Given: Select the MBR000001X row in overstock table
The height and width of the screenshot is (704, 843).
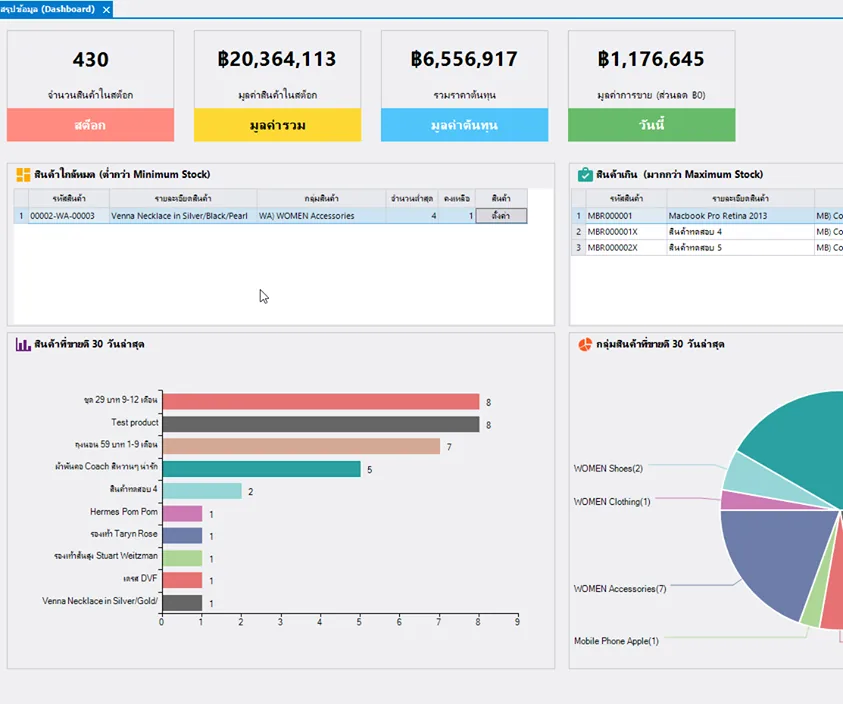Looking at the screenshot, I should point(707,231).
